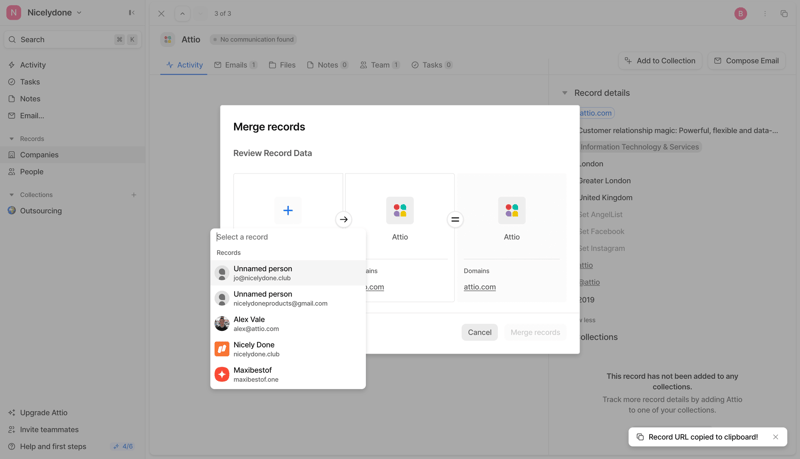Click the copy window icon at top right
Image resolution: width=800 pixels, height=459 pixels.
pyautogui.click(x=784, y=14)
